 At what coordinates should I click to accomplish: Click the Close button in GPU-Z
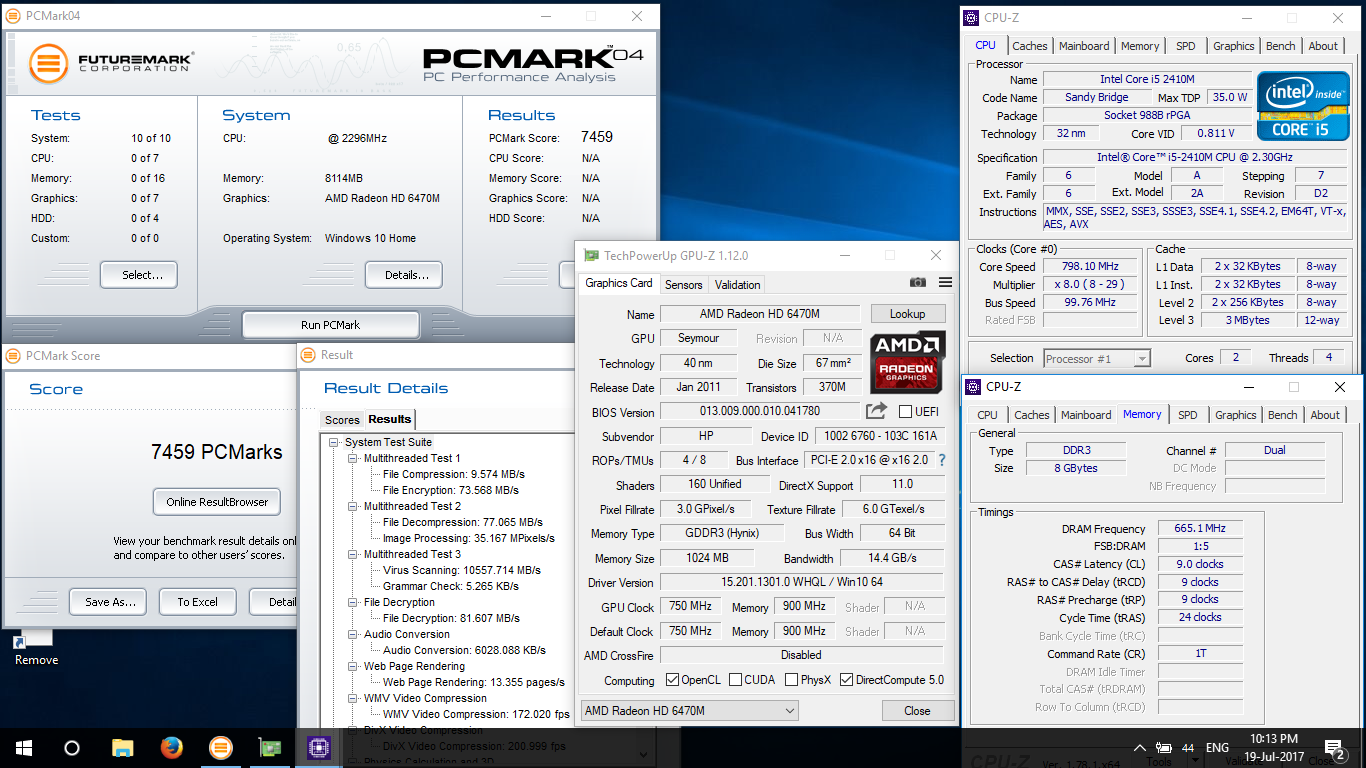917,711
